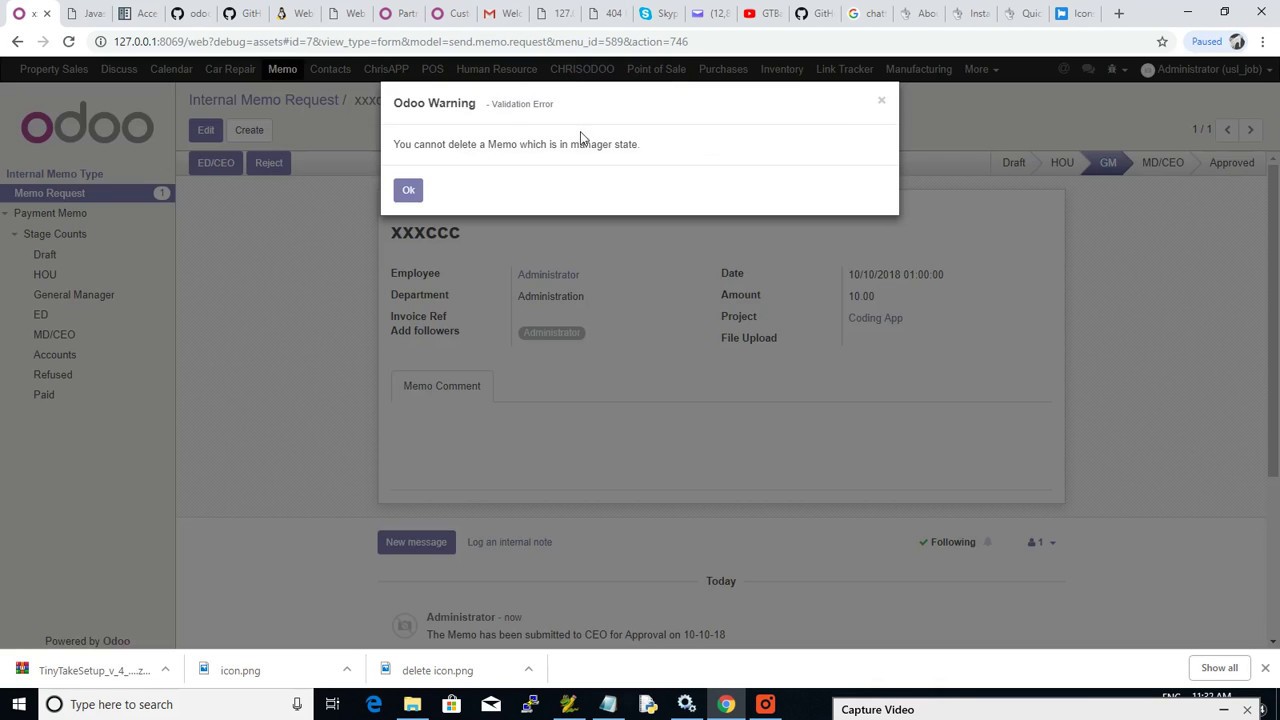This screenshot has height=720, width=1280.
Task: Open Draft stage in sidebar
Action: click(x=45, y=254)
